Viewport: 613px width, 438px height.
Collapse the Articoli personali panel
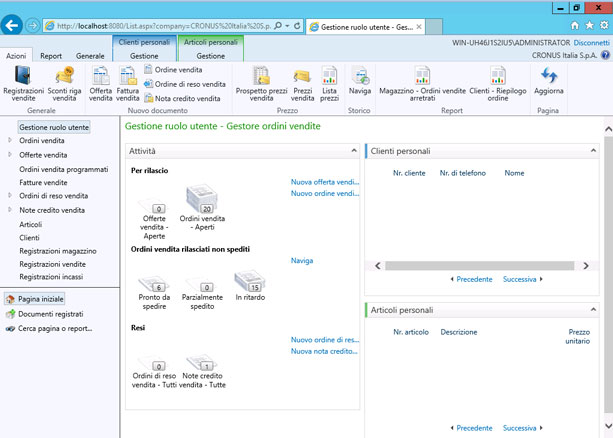point(593,310)
